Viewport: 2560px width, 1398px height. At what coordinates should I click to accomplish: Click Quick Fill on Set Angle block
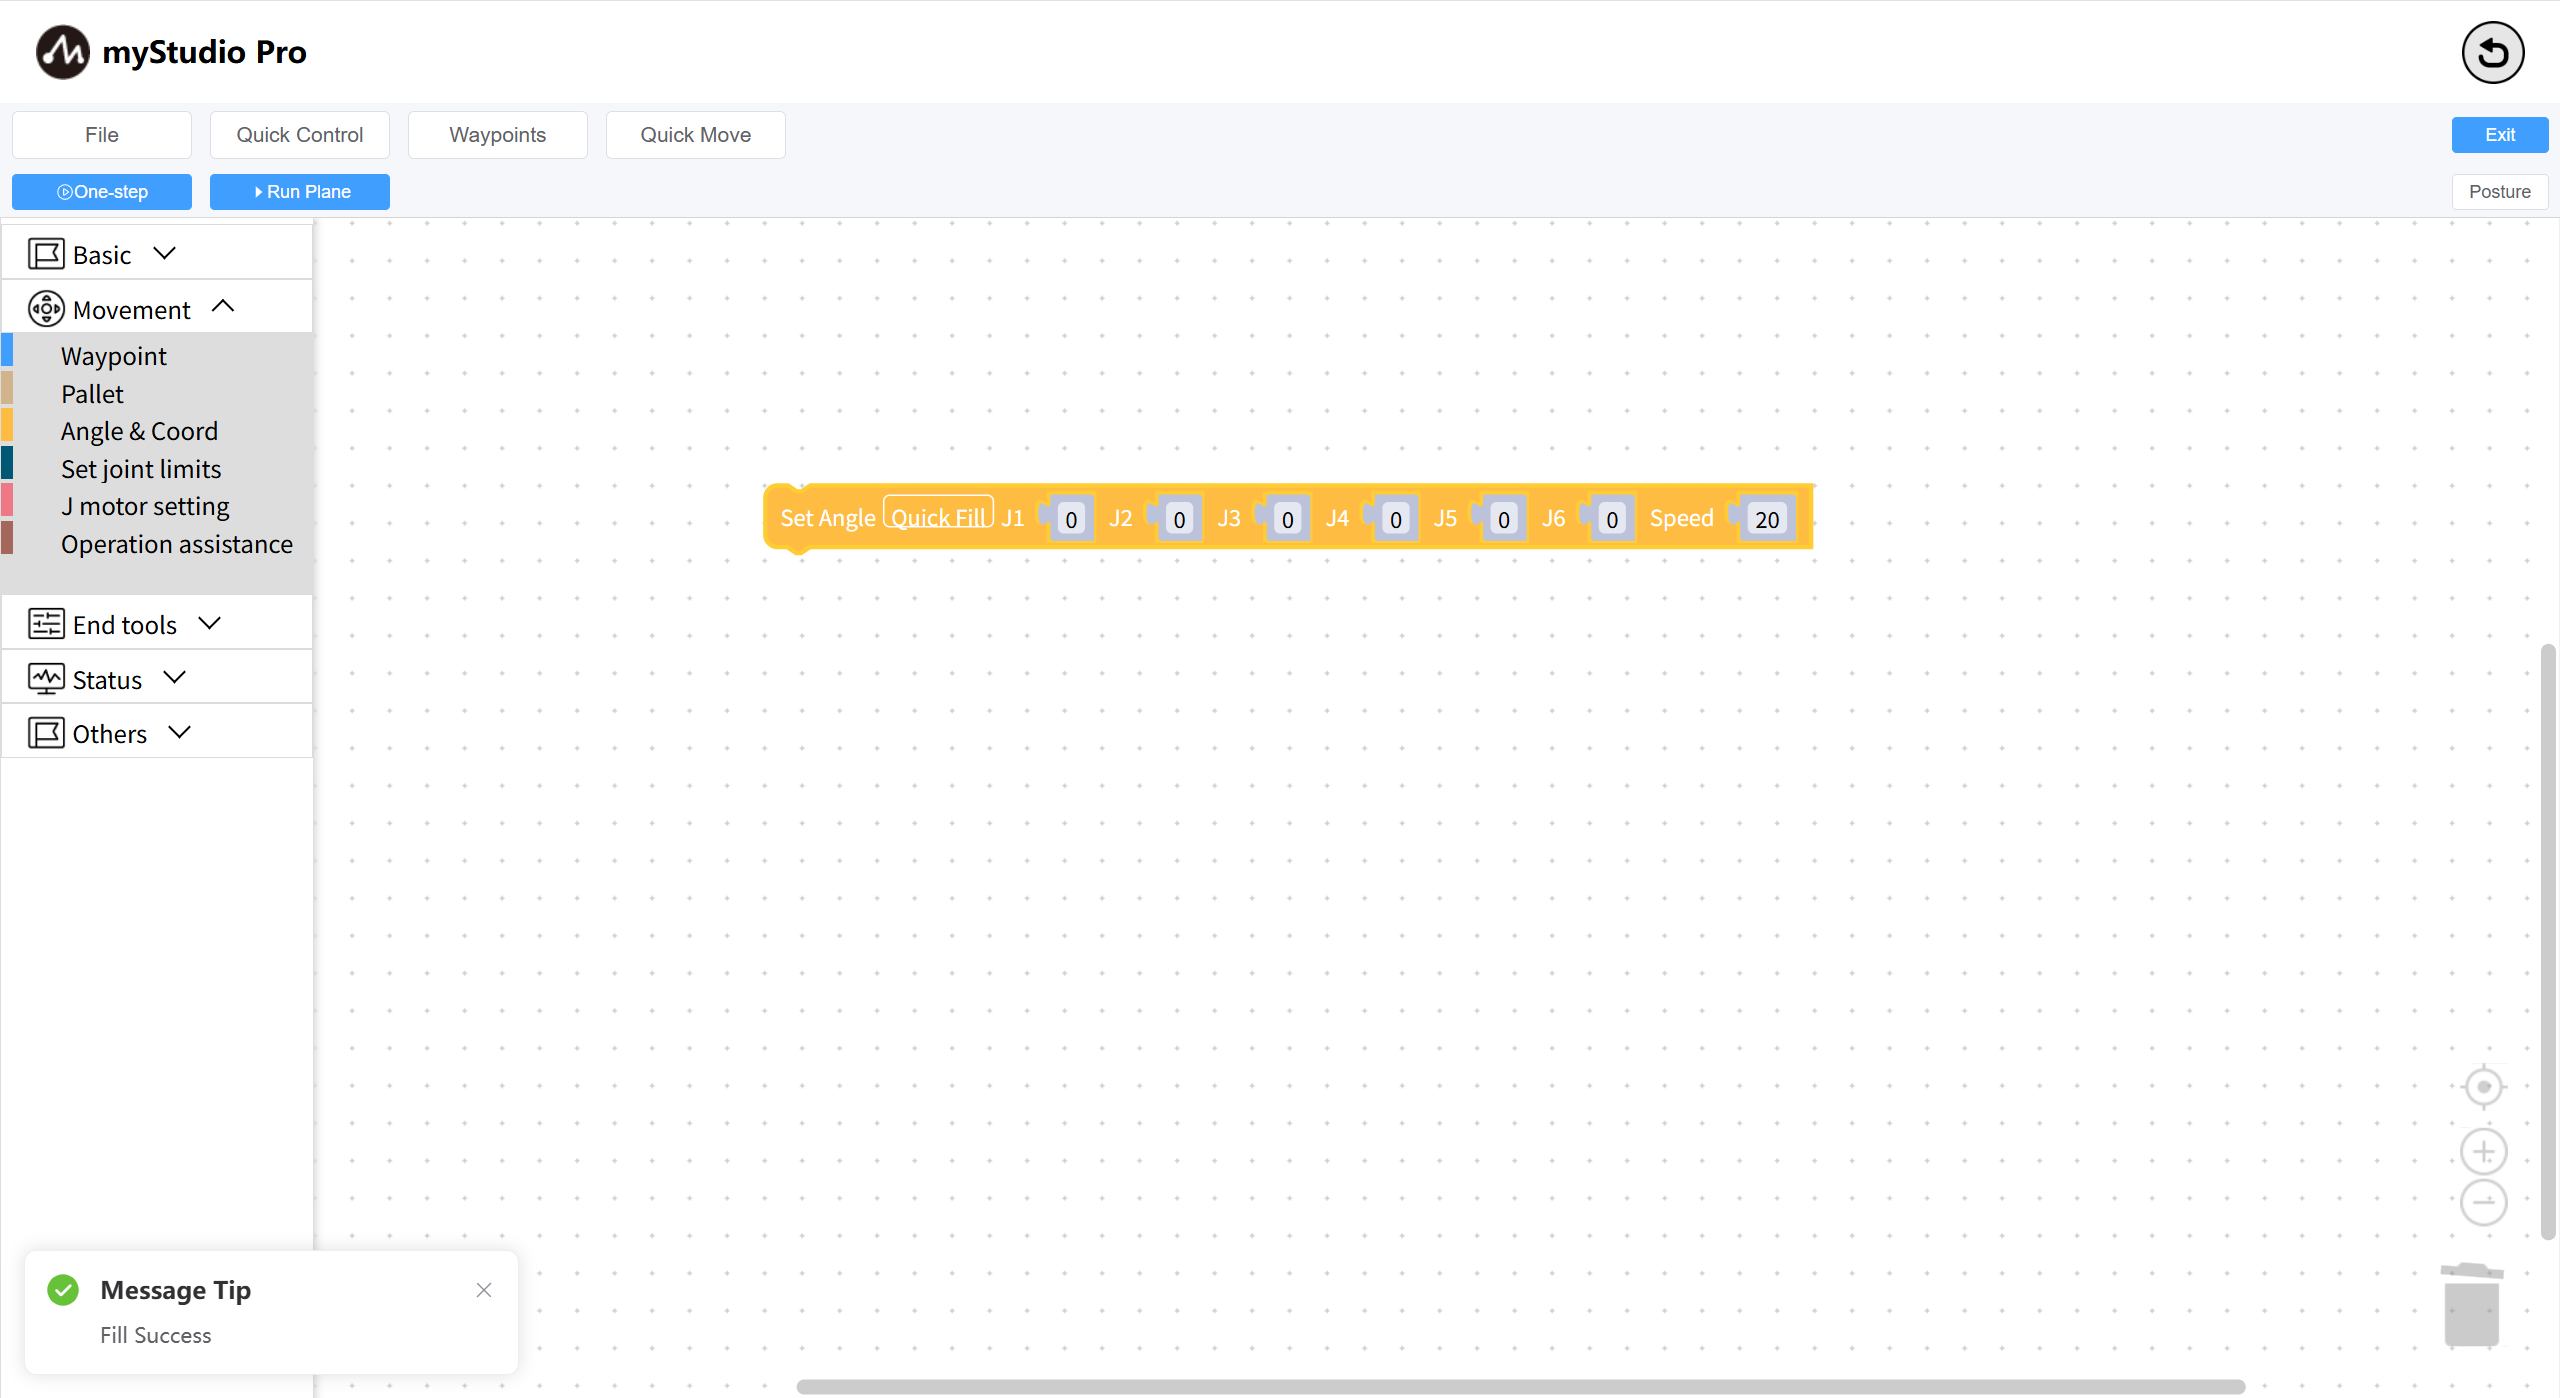938,516
